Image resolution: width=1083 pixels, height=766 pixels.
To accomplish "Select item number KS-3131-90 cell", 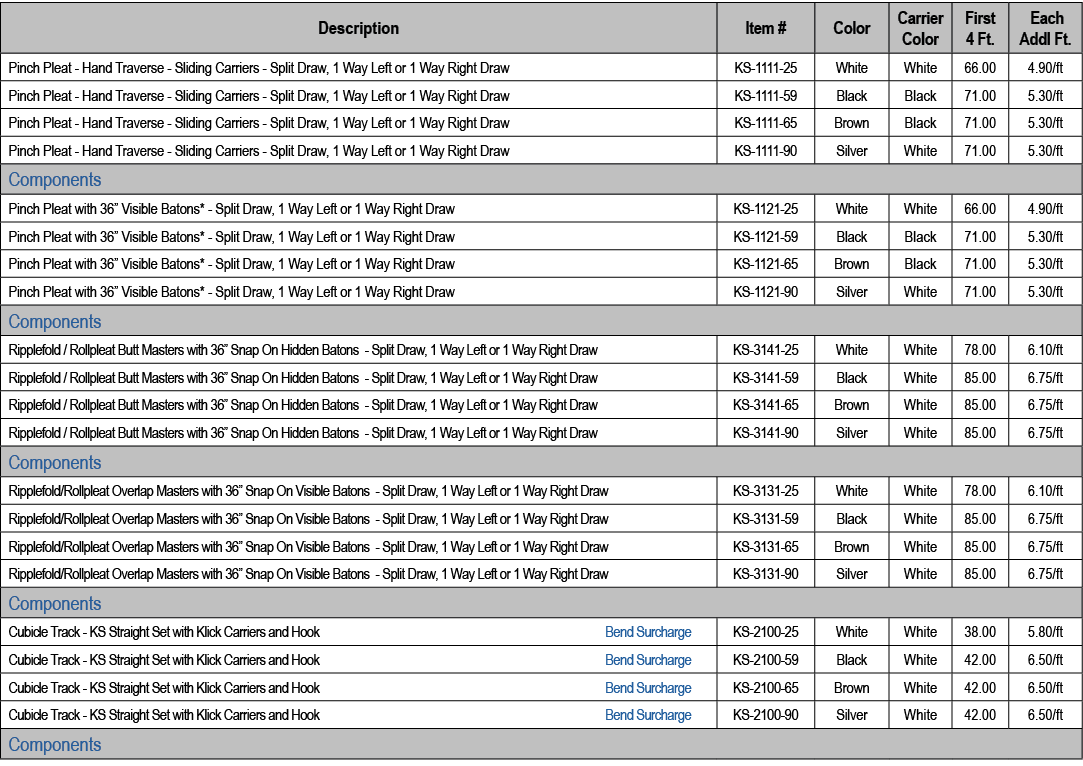I will pyautogui.click(x=766, y=574).
